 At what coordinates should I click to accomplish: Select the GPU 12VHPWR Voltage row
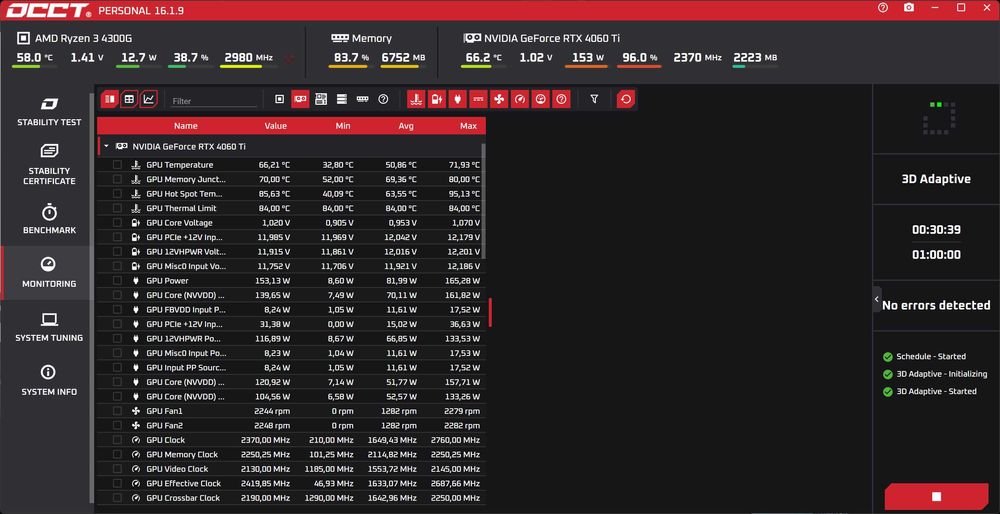tap(291, 251)
